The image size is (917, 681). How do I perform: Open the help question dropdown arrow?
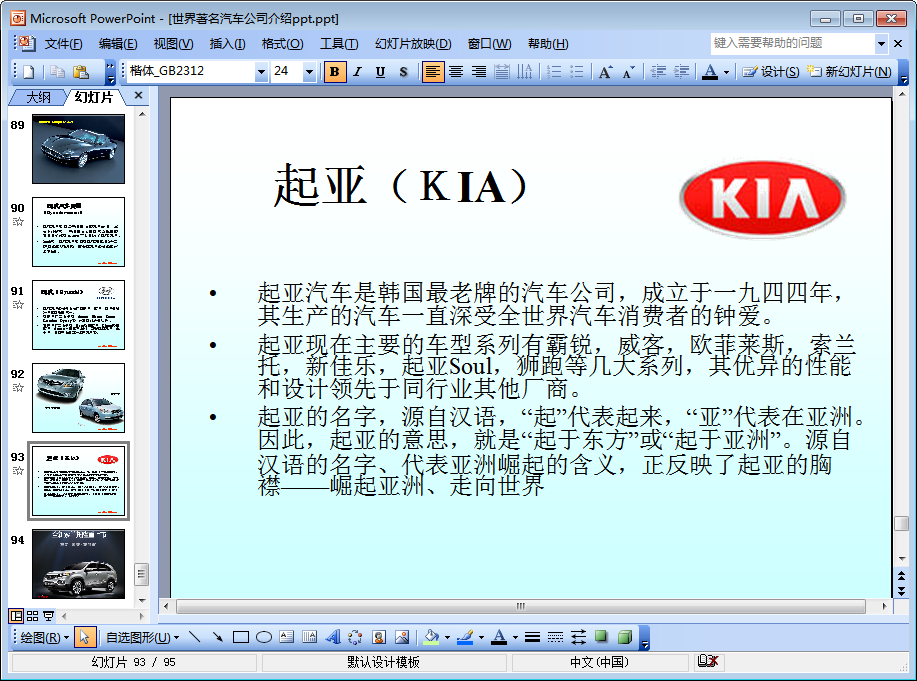click(881, 43)
